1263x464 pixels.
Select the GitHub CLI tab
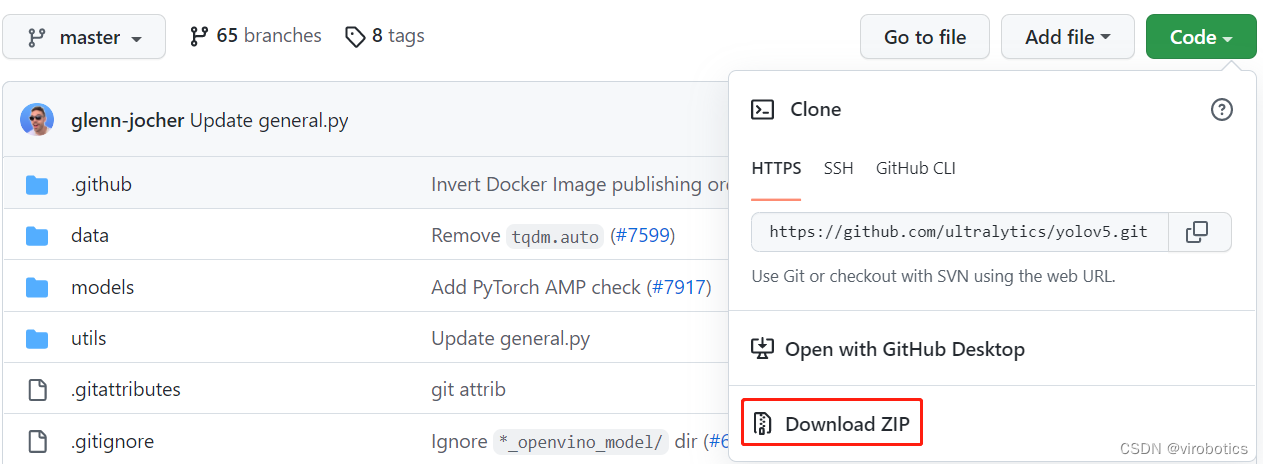[x=915, y=168]
